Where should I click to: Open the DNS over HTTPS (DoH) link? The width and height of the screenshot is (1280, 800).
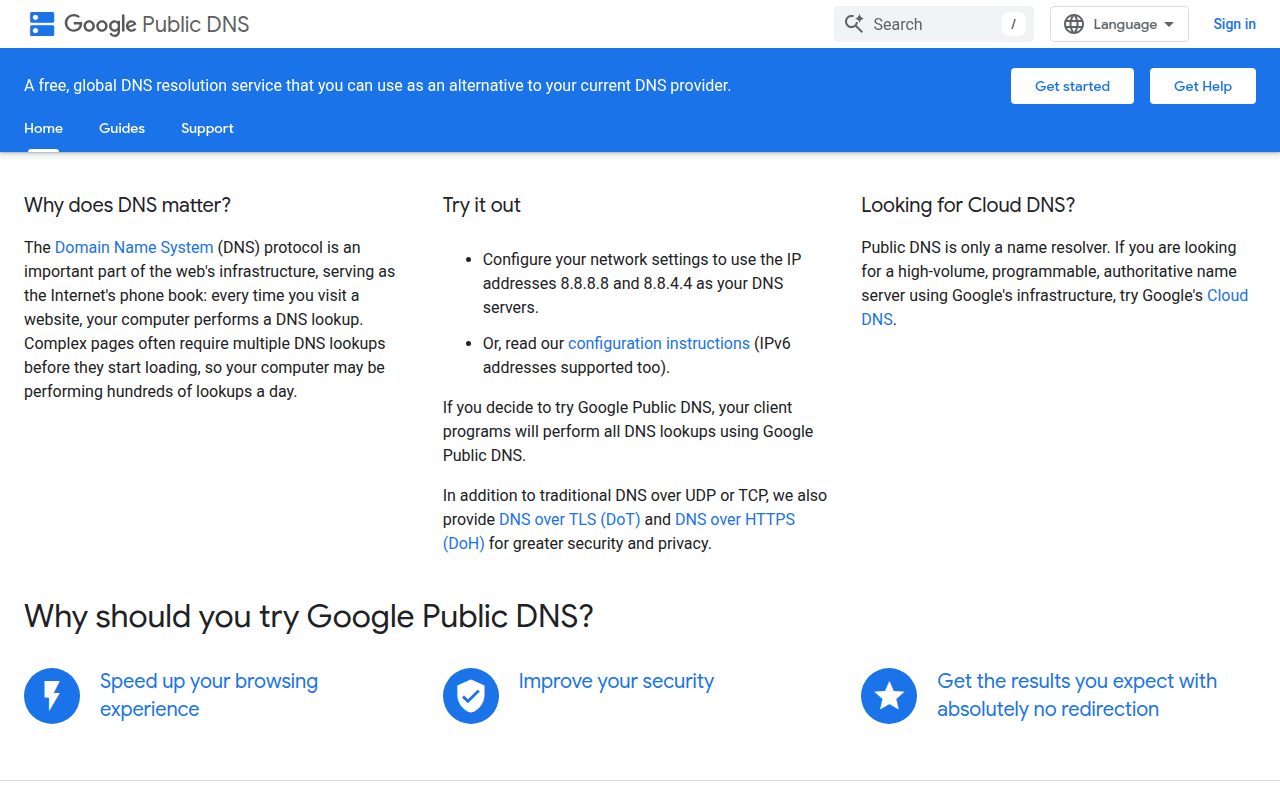click(x=735, y=519)
